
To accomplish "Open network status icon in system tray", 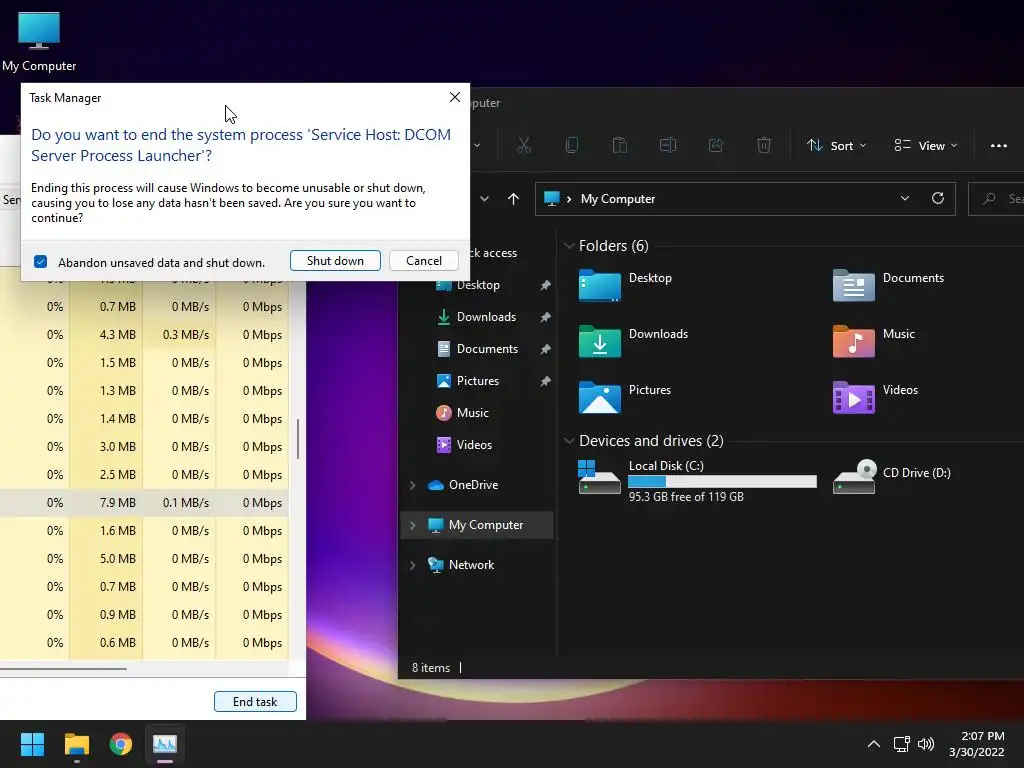I will (x=902, y=744).
